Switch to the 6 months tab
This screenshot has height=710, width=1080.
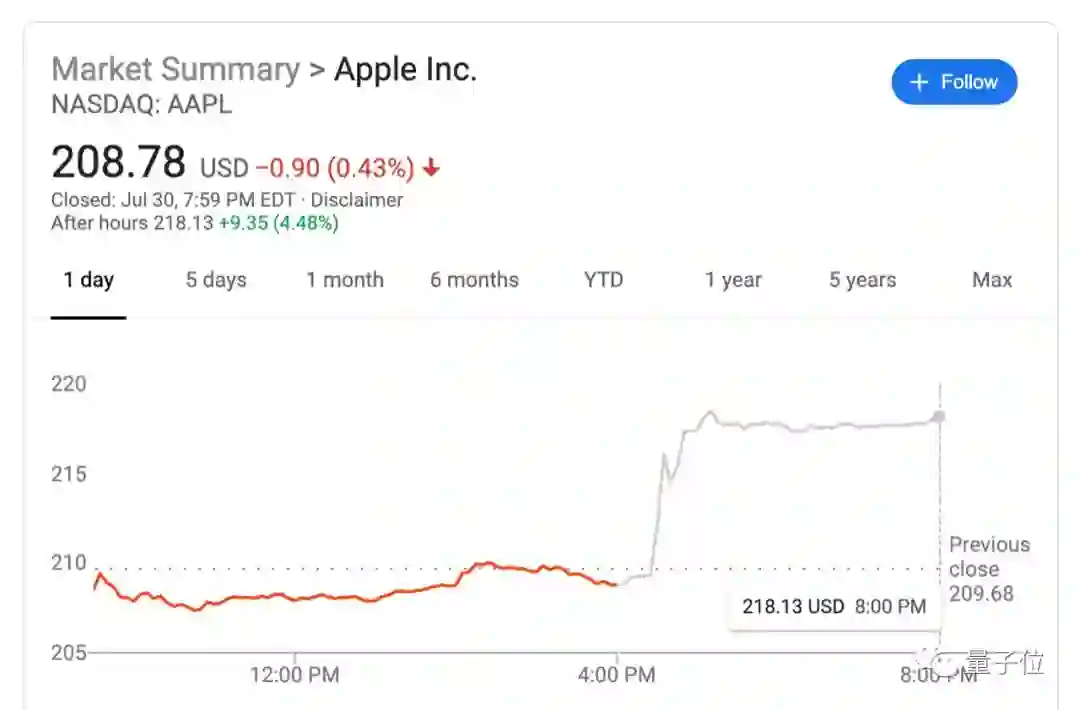[x=474, y=280]
